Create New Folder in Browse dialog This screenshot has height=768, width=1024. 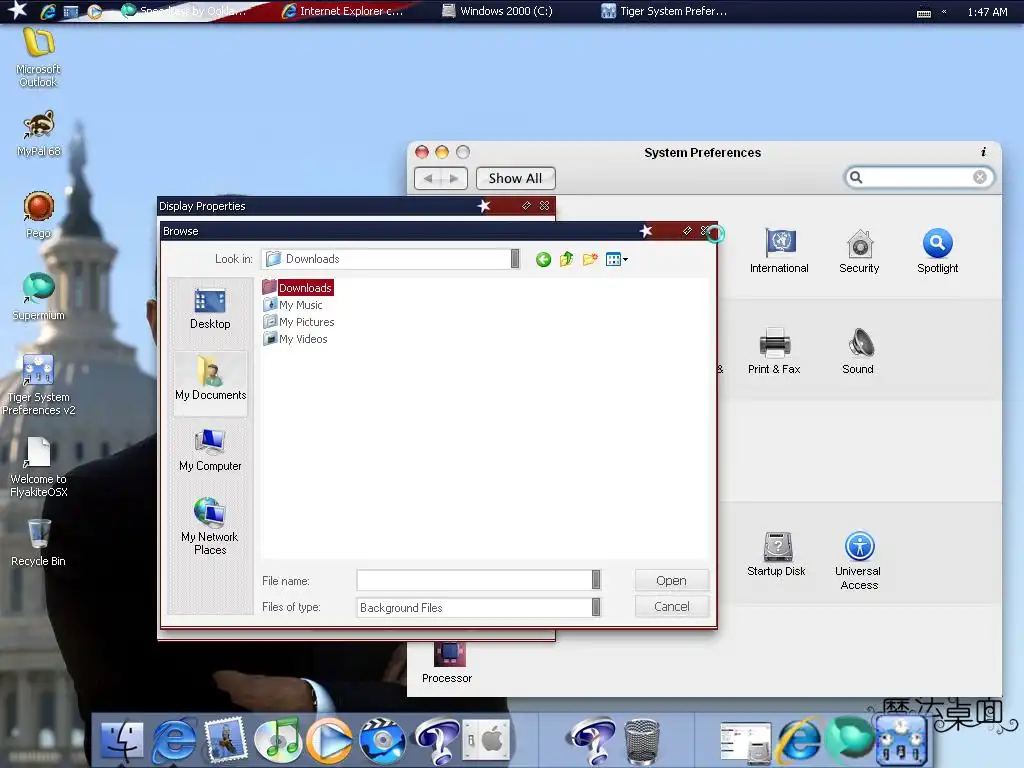coord(590,259)
